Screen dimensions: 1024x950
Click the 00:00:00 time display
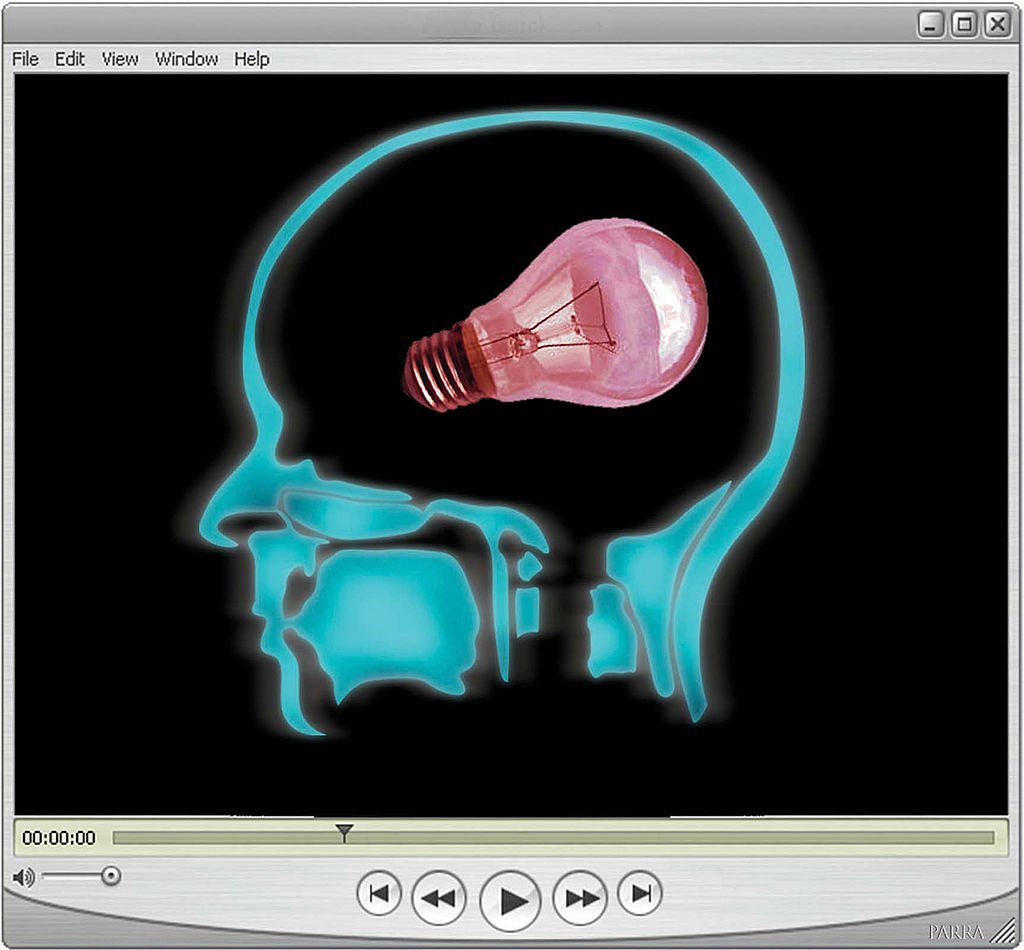click(59, 838)
